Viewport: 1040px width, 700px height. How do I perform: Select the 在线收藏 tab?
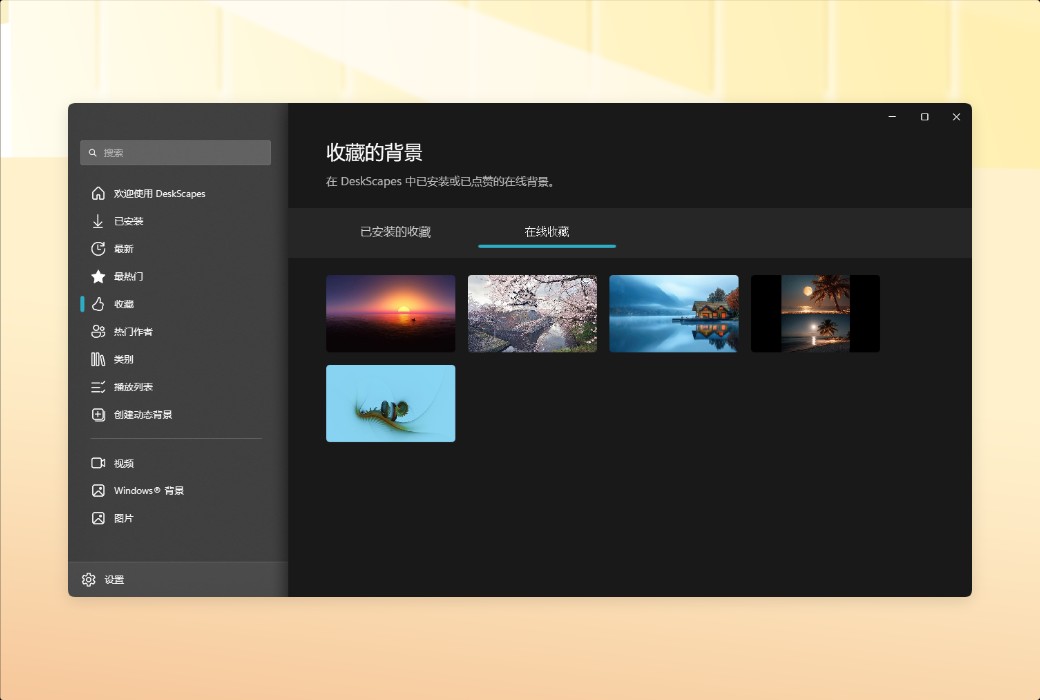(x=546, y=231)
